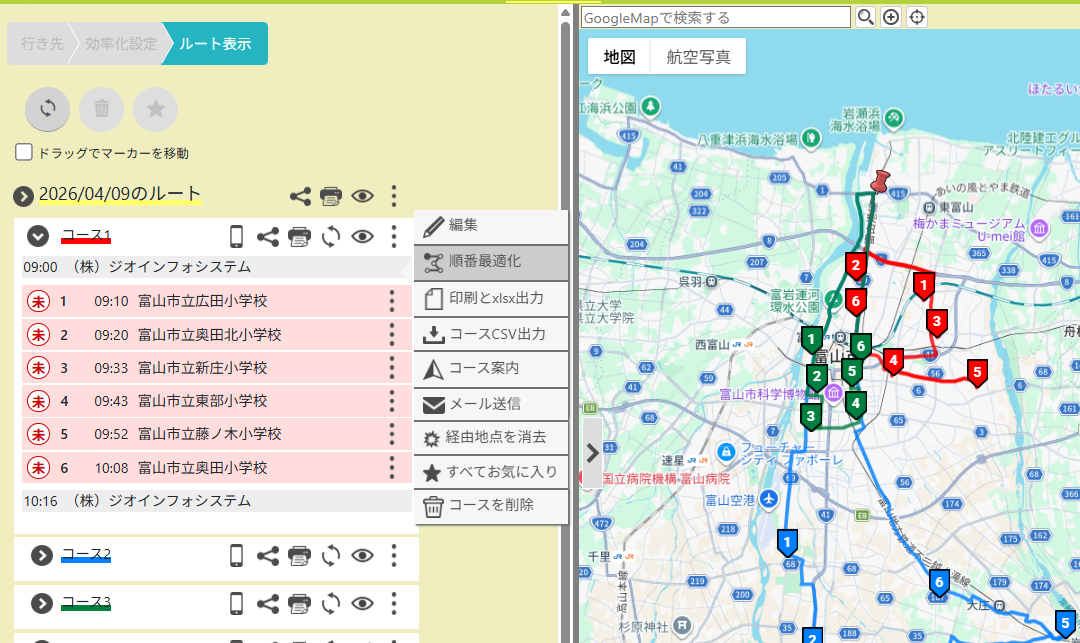Open the smartphone view for コース1
1080x643 pixels.
(237, 236)
